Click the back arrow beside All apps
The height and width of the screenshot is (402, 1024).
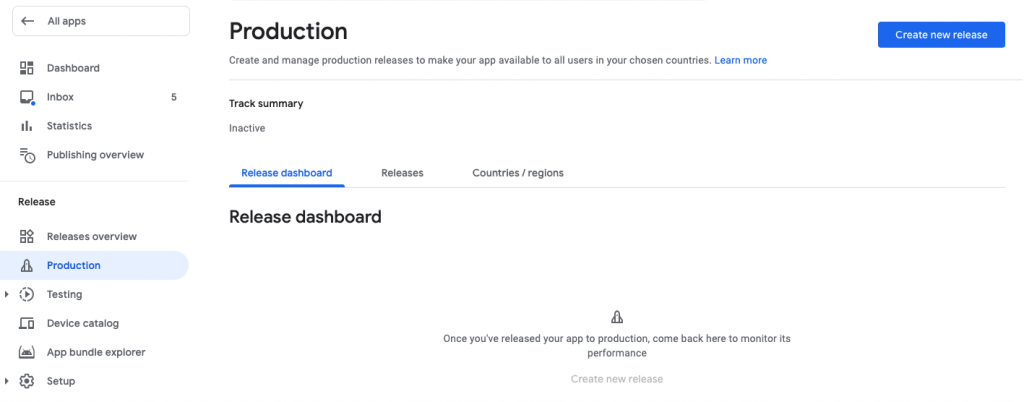pyautogui.click(x=28, y=21)
